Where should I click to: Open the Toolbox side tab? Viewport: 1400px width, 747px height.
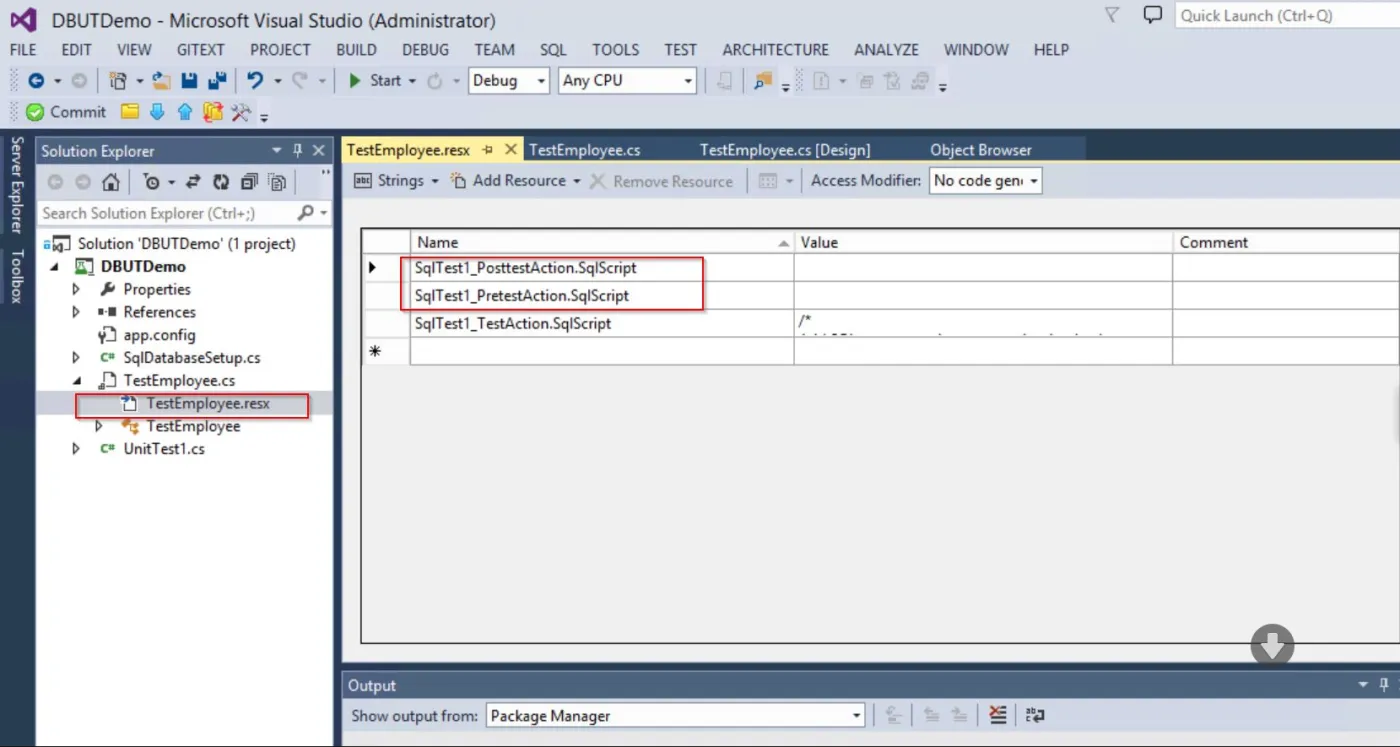[x=16, y=277]
